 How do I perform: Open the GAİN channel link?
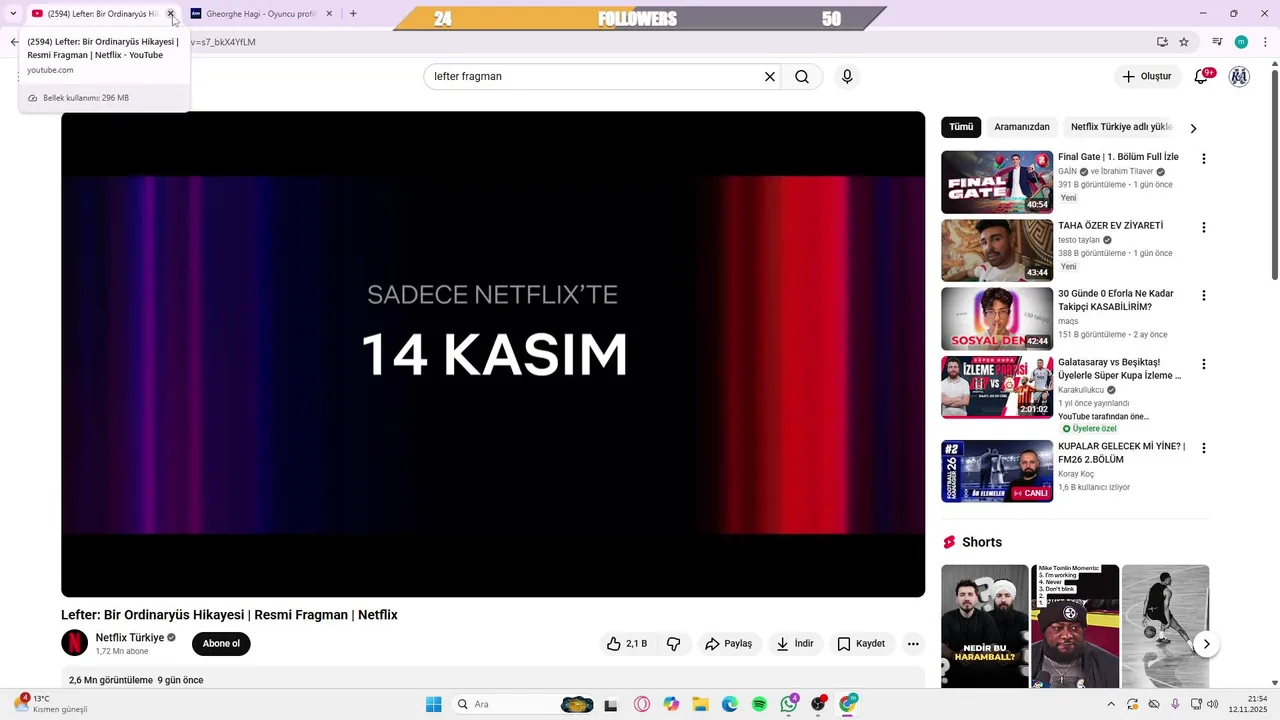pos(1068,172)
